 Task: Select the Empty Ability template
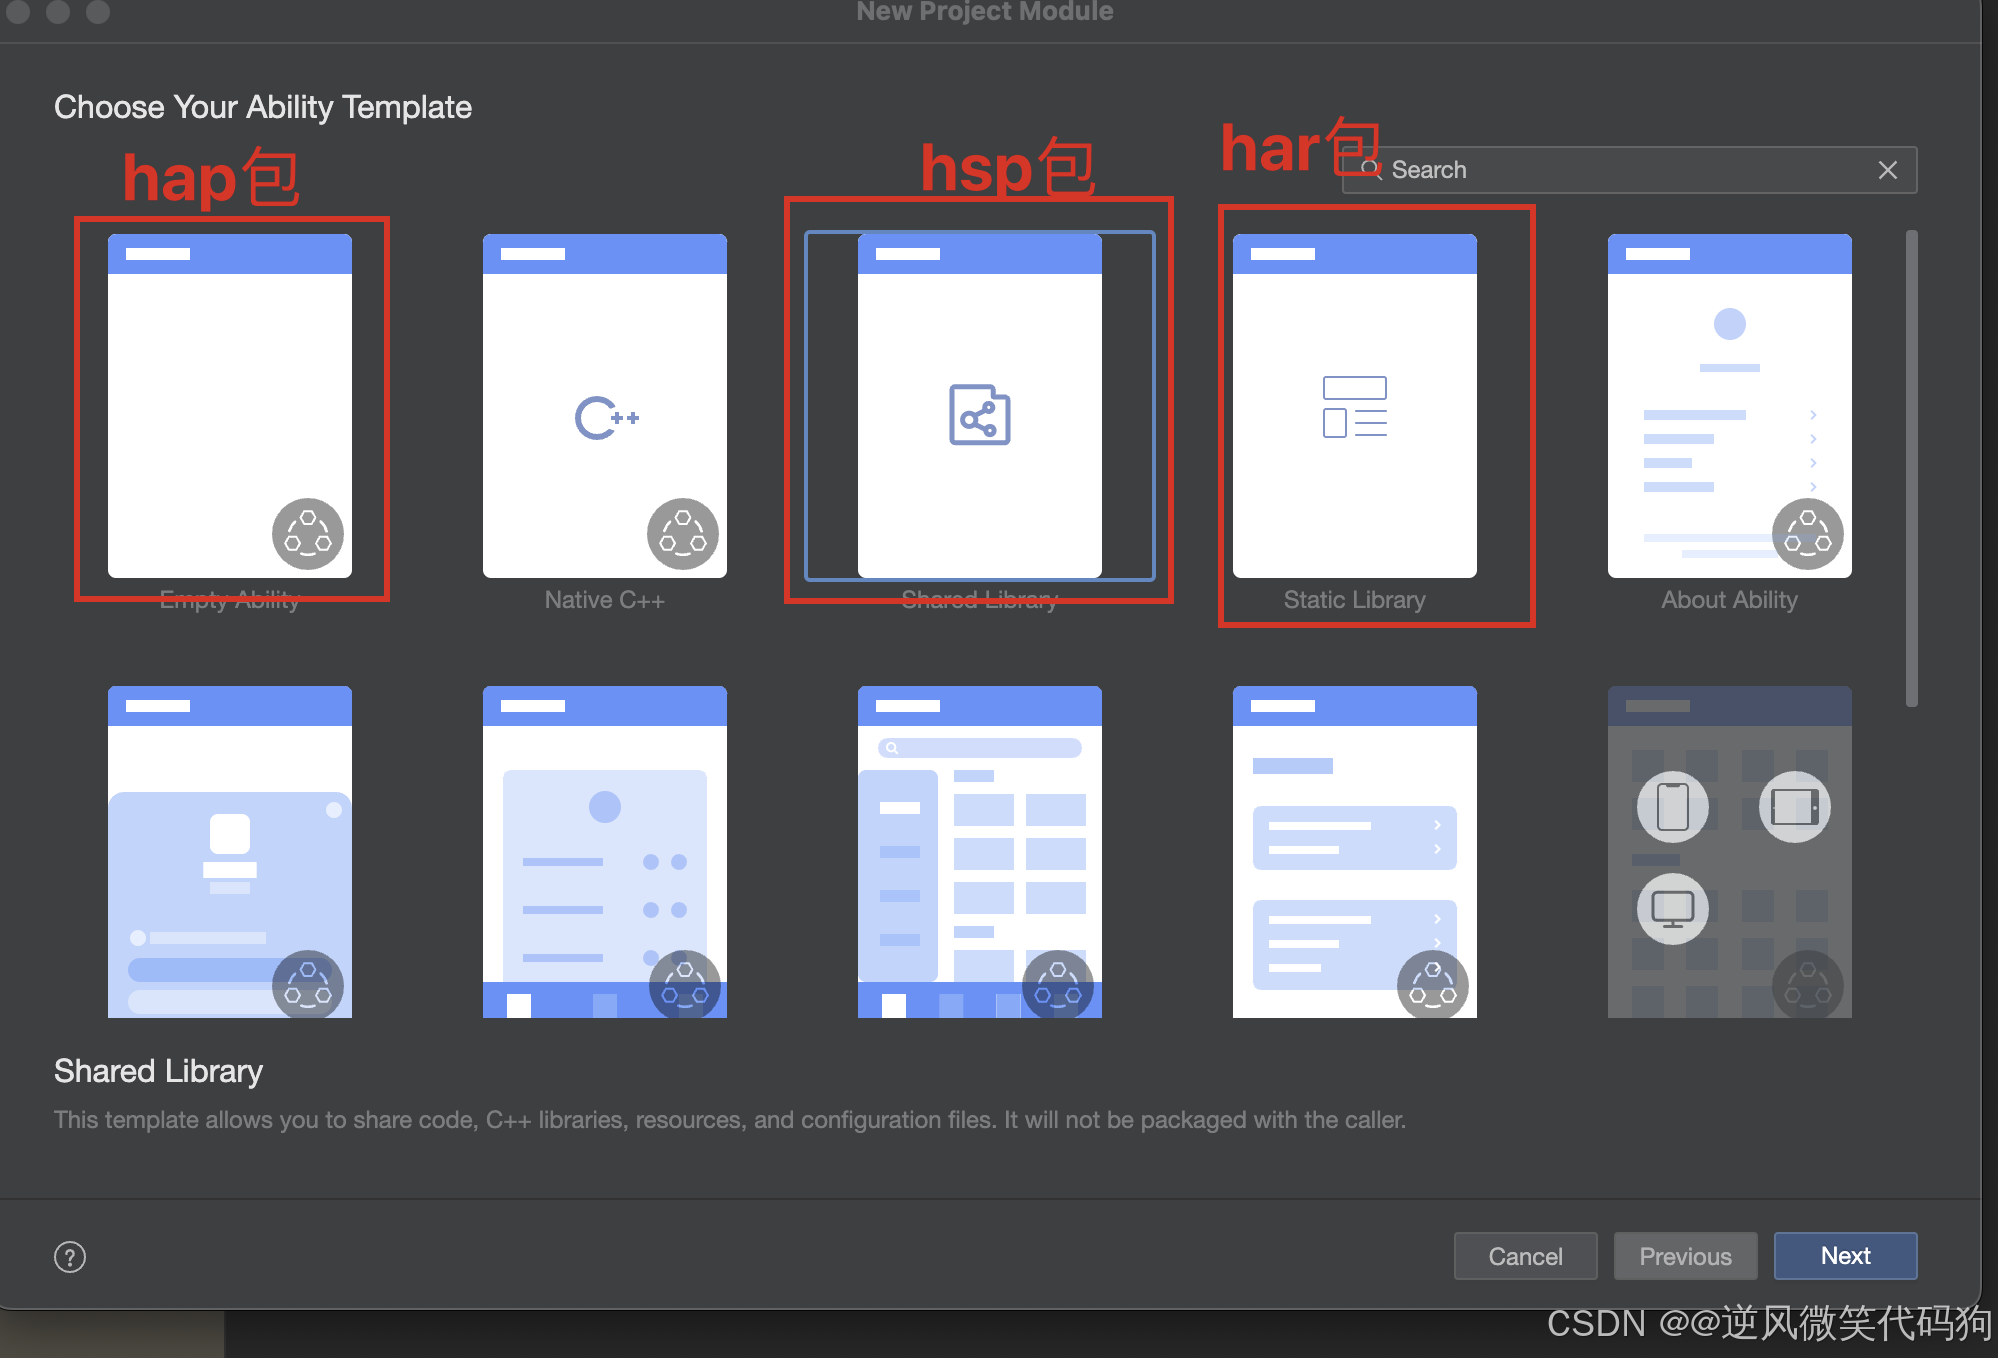tap(229, 405)
